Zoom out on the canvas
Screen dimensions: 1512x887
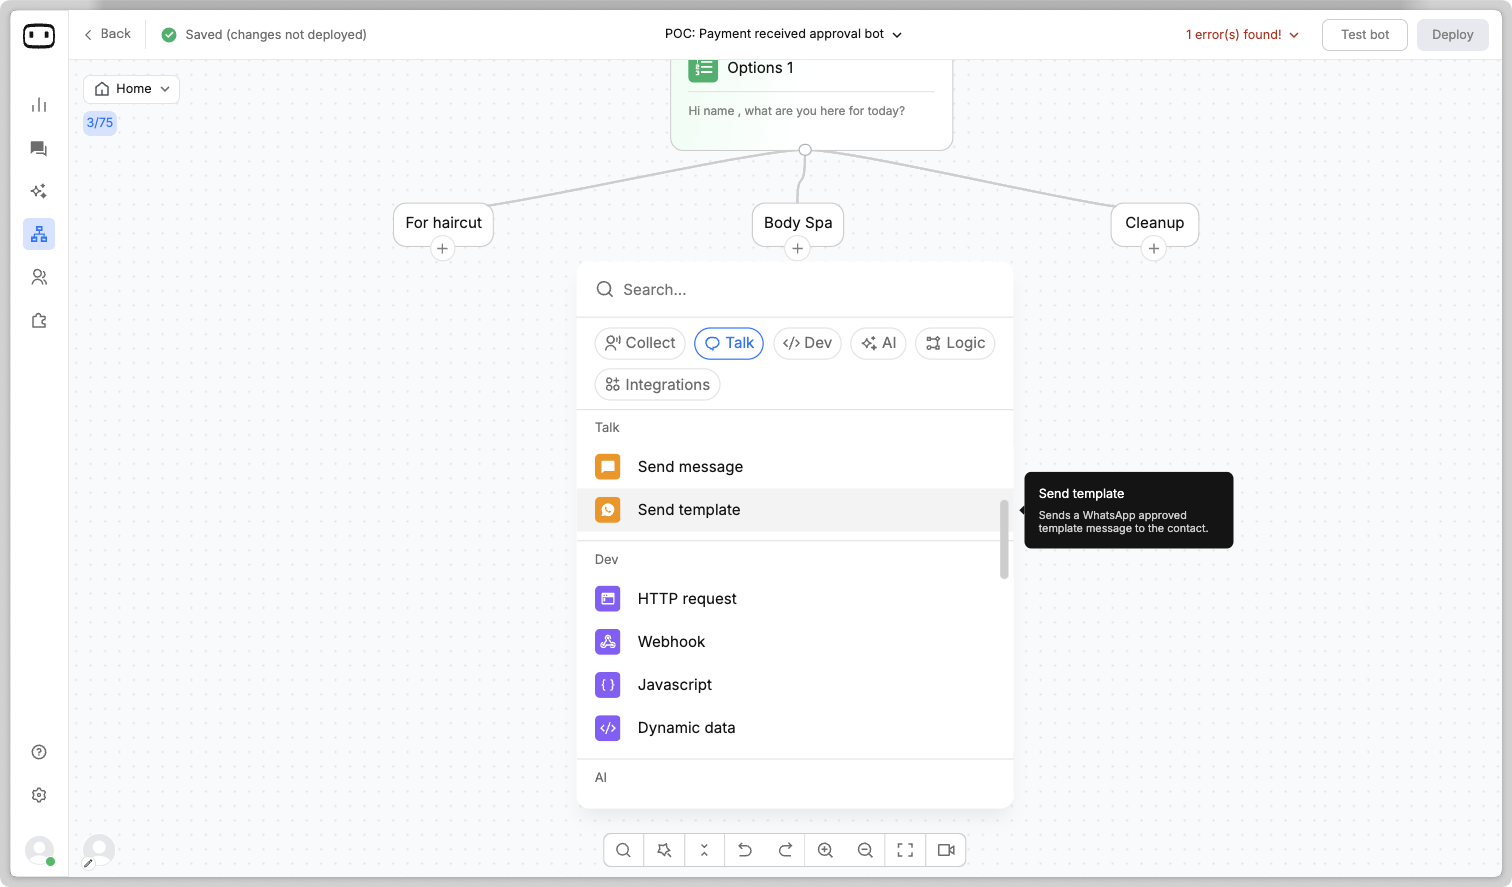coord(865,850)
